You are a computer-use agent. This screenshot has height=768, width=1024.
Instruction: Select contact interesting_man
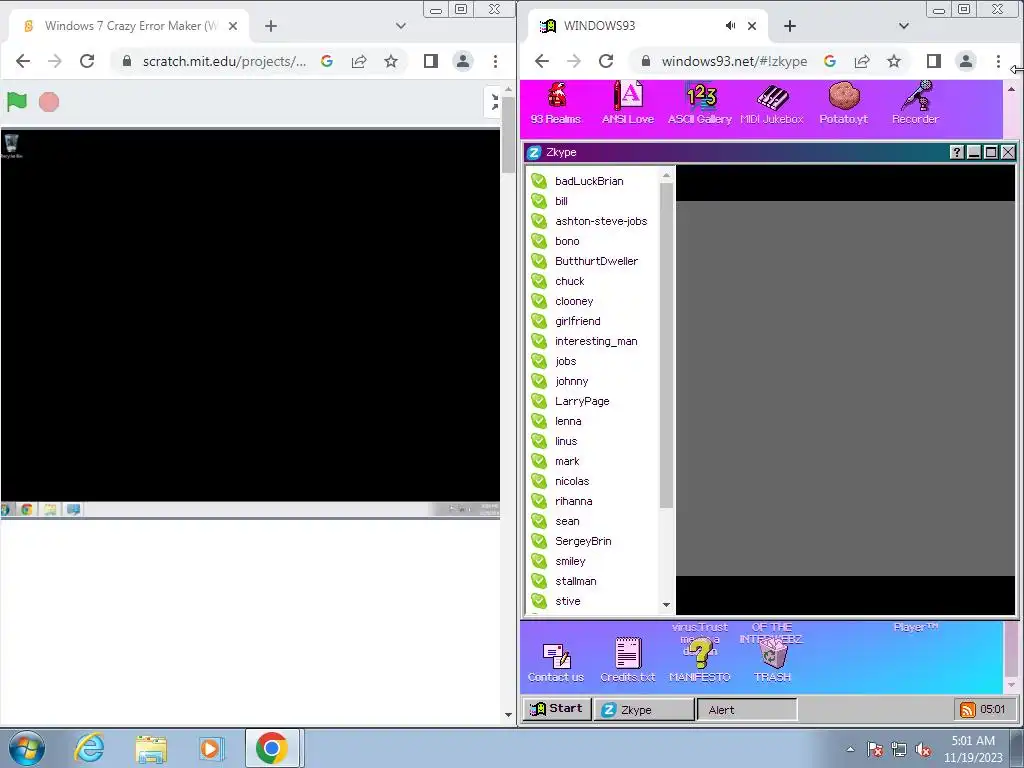coord(596,341)
